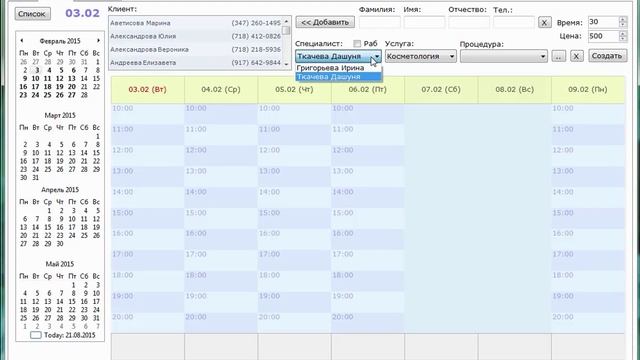
Task: Click the 08.02 (Вс) column header
Action: click(x=514, y=89)
